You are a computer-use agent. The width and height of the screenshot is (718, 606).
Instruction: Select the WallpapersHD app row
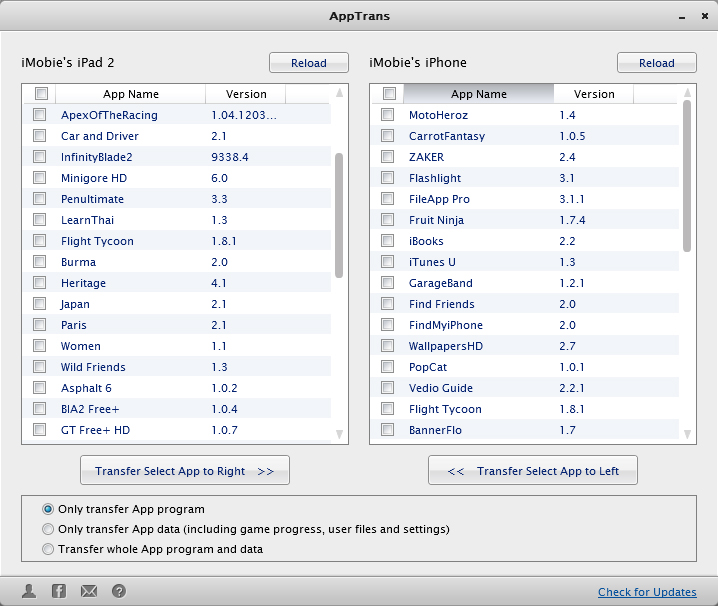(x=525, y=346)
